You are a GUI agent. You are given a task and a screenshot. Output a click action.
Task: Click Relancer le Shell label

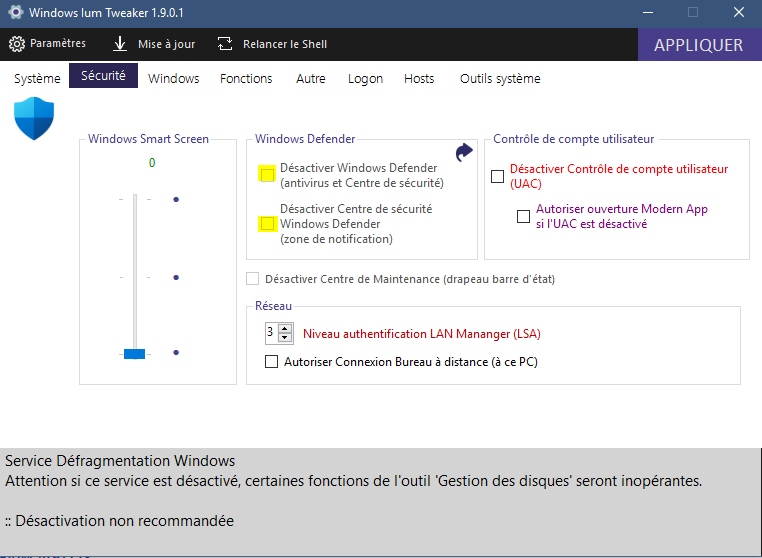[285, 44]
